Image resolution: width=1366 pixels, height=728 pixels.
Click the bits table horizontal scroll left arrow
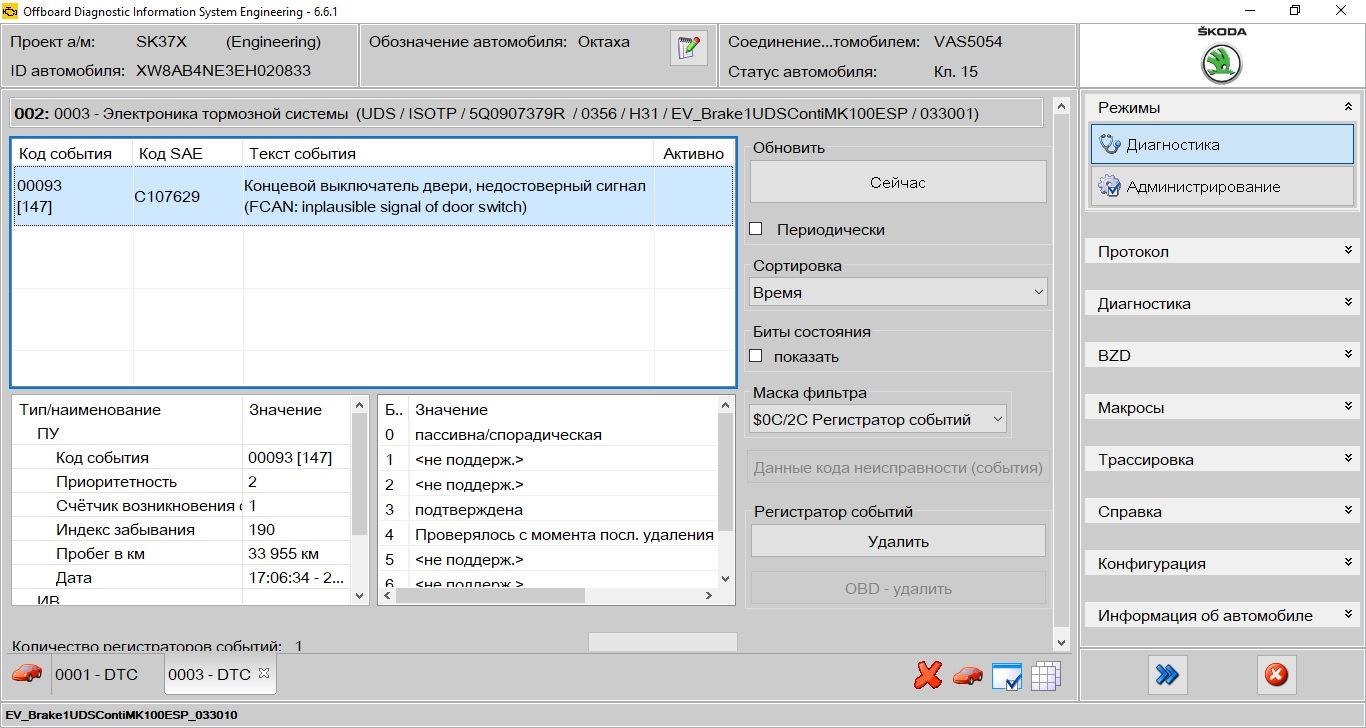(x=388, y=595)
